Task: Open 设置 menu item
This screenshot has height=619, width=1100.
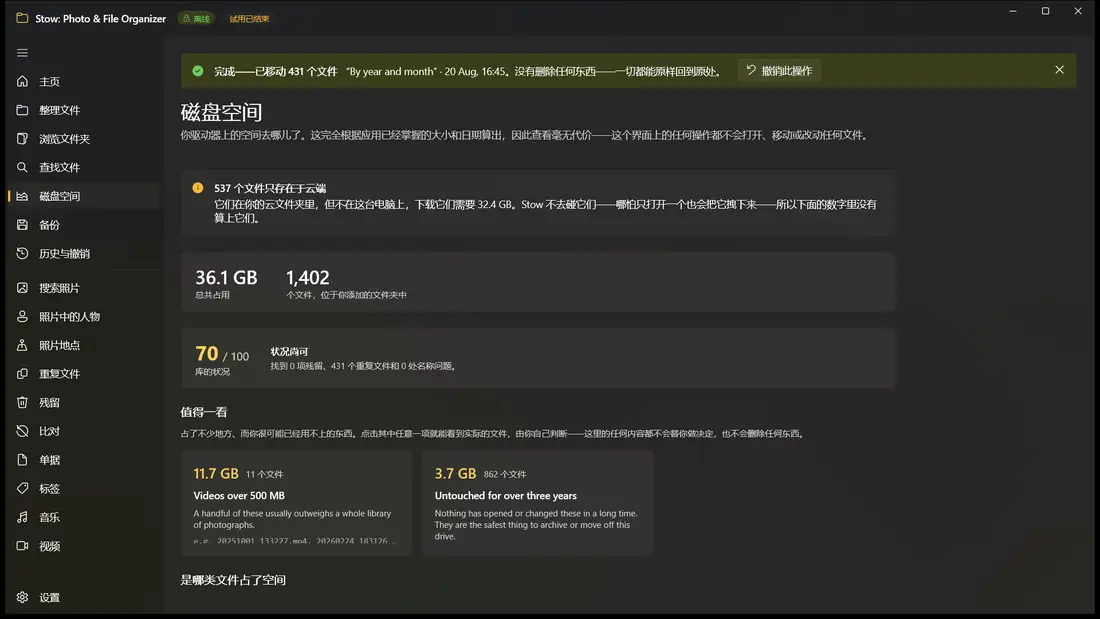Action: click(x=84, y=597)
